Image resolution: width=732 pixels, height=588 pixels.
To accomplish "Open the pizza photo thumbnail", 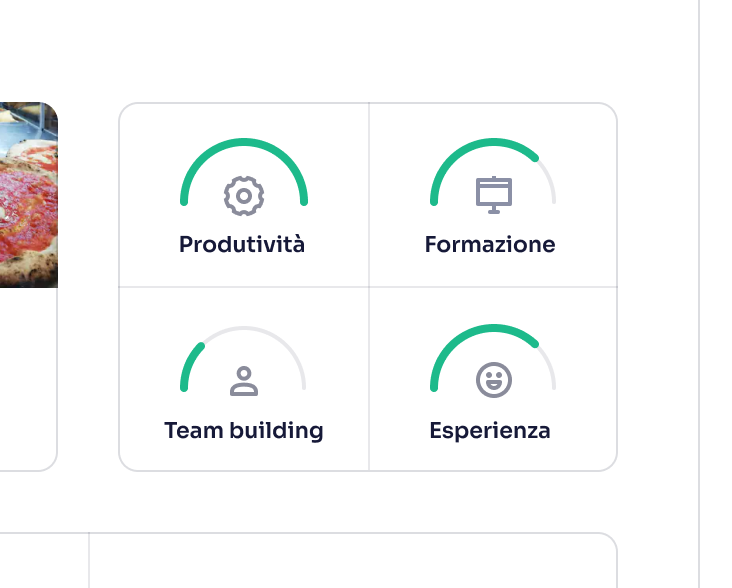I will point(28,195).
